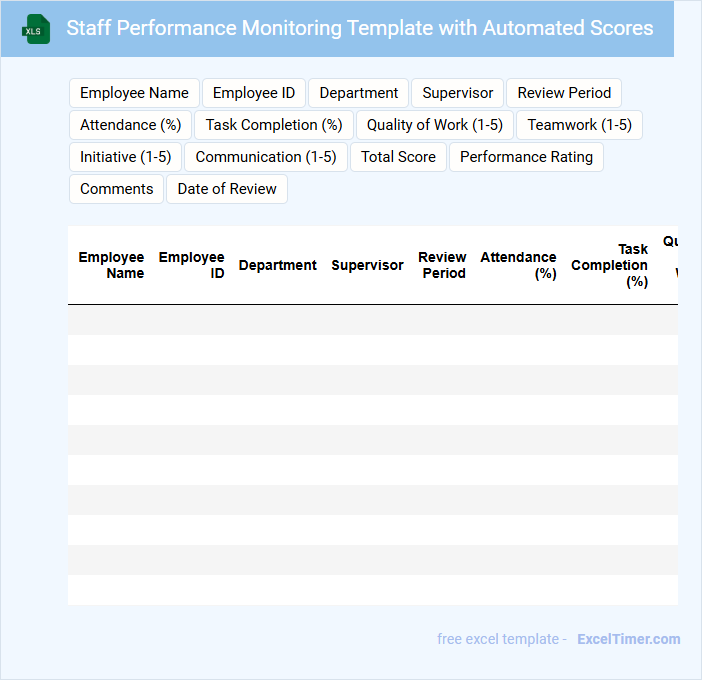Select the Comments tag
Viewport: 702px width, 680px height.
point(116,189)
